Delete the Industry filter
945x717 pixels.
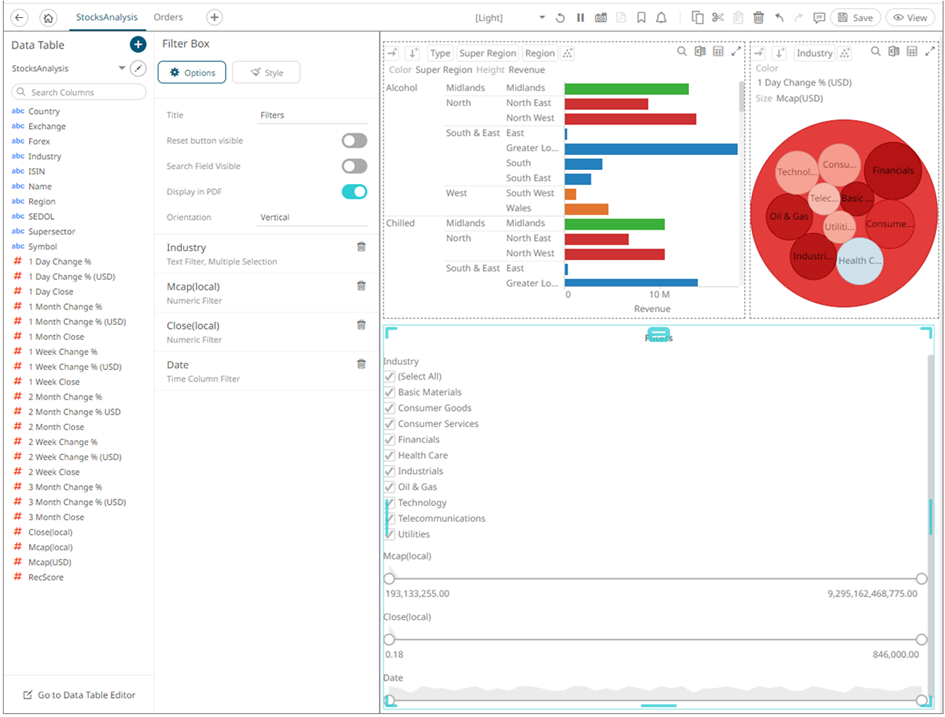pyautogui.click(x=361, y=247)
